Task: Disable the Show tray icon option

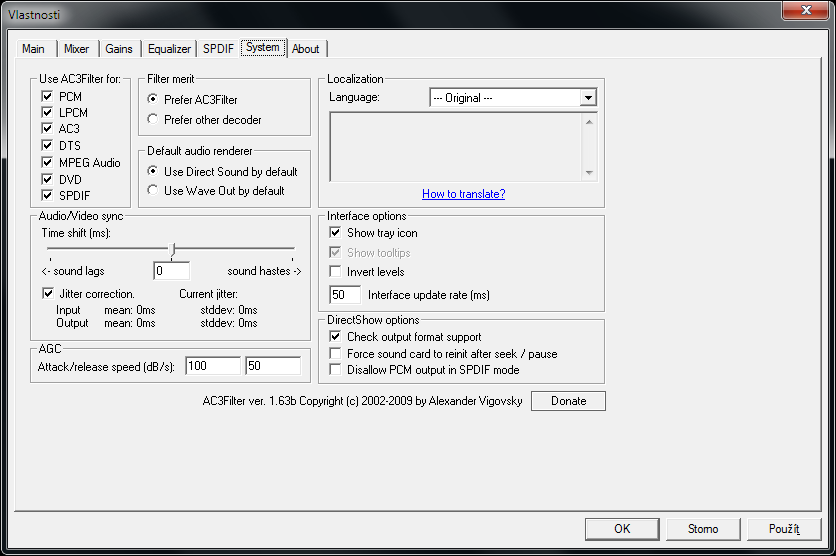Action: (x=336, y=233)
